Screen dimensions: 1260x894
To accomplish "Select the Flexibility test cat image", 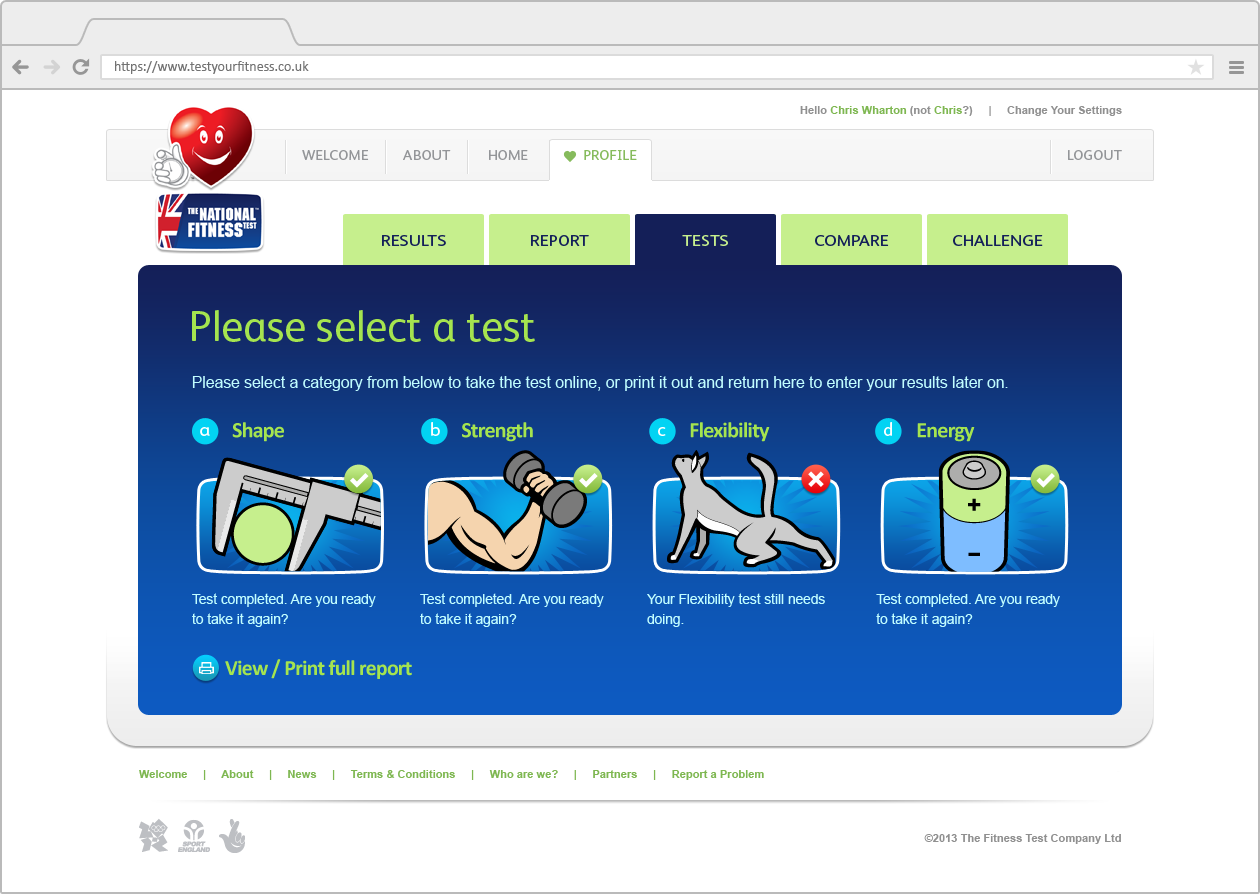I will click(745, 513).
